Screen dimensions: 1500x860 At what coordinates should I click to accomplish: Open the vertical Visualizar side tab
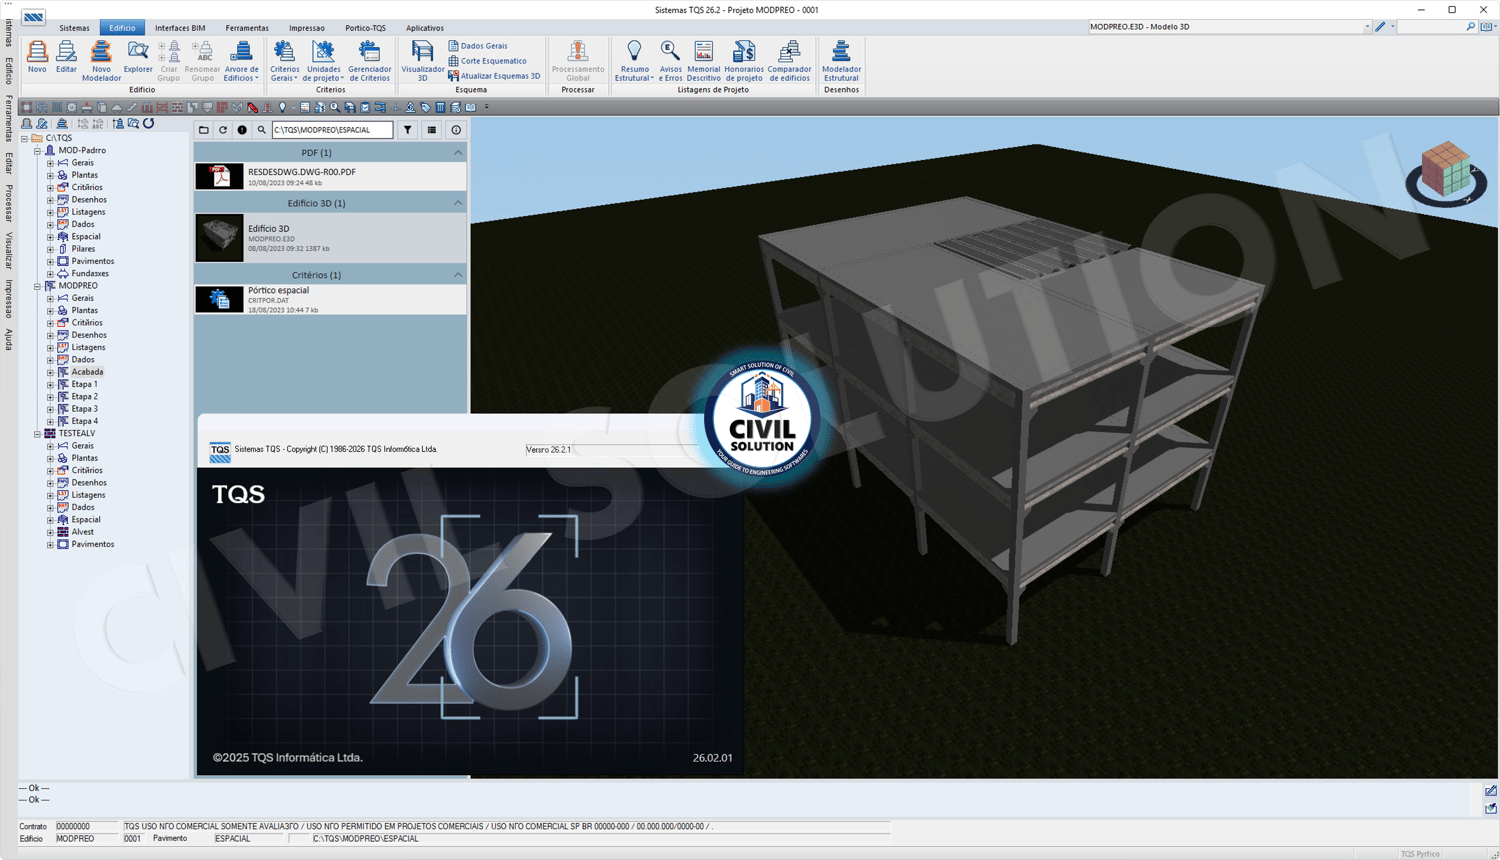(9, 251)
